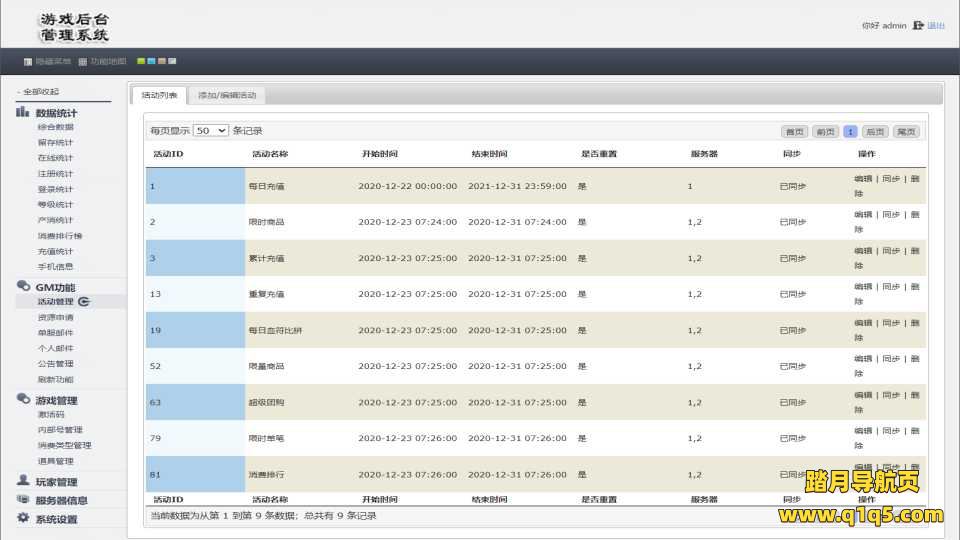960x540 pixels.
Task: Click the 数据统计 bar chart icon
Action: point(22,112)
